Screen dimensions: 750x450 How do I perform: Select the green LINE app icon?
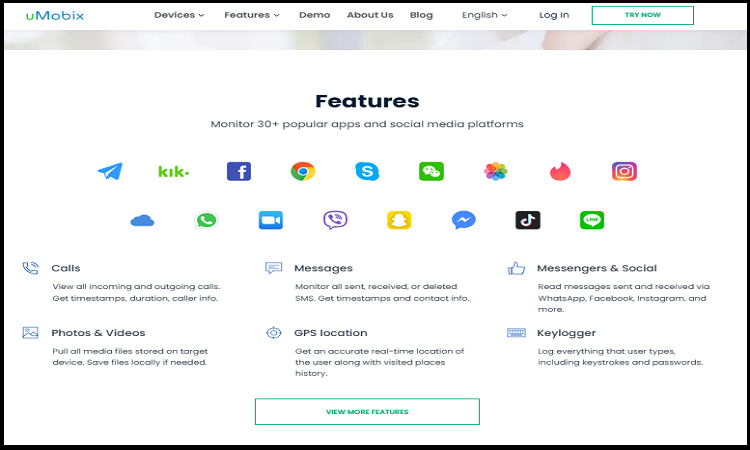(592, 220)
